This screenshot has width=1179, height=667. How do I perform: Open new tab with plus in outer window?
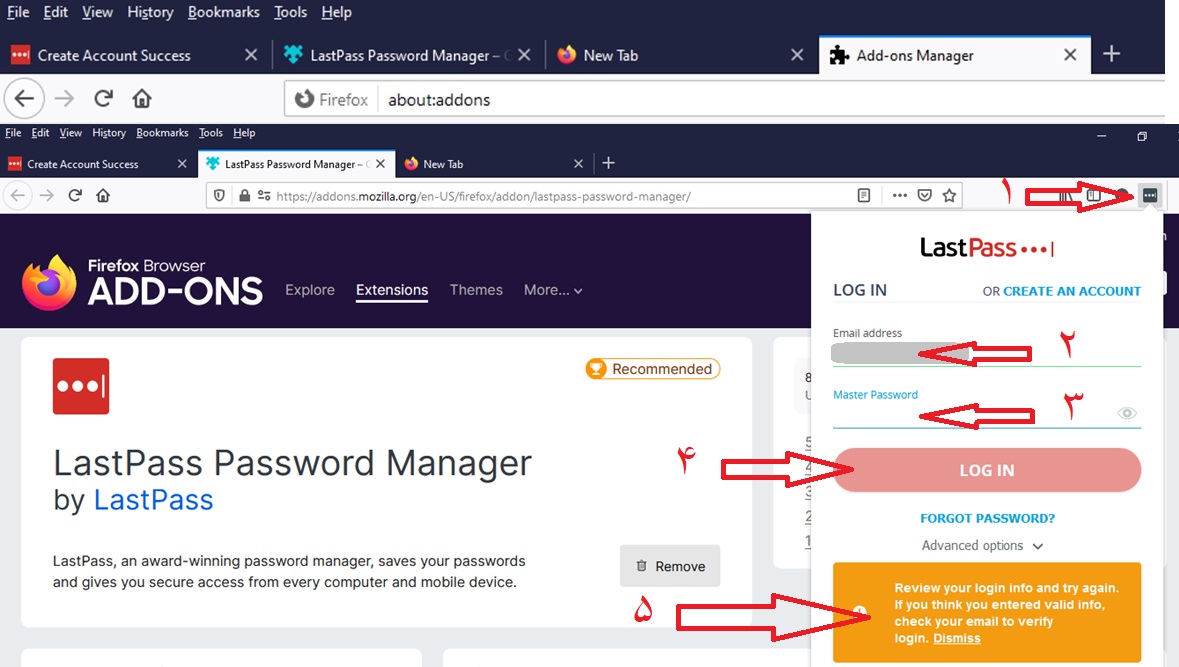click(1111, 54)
